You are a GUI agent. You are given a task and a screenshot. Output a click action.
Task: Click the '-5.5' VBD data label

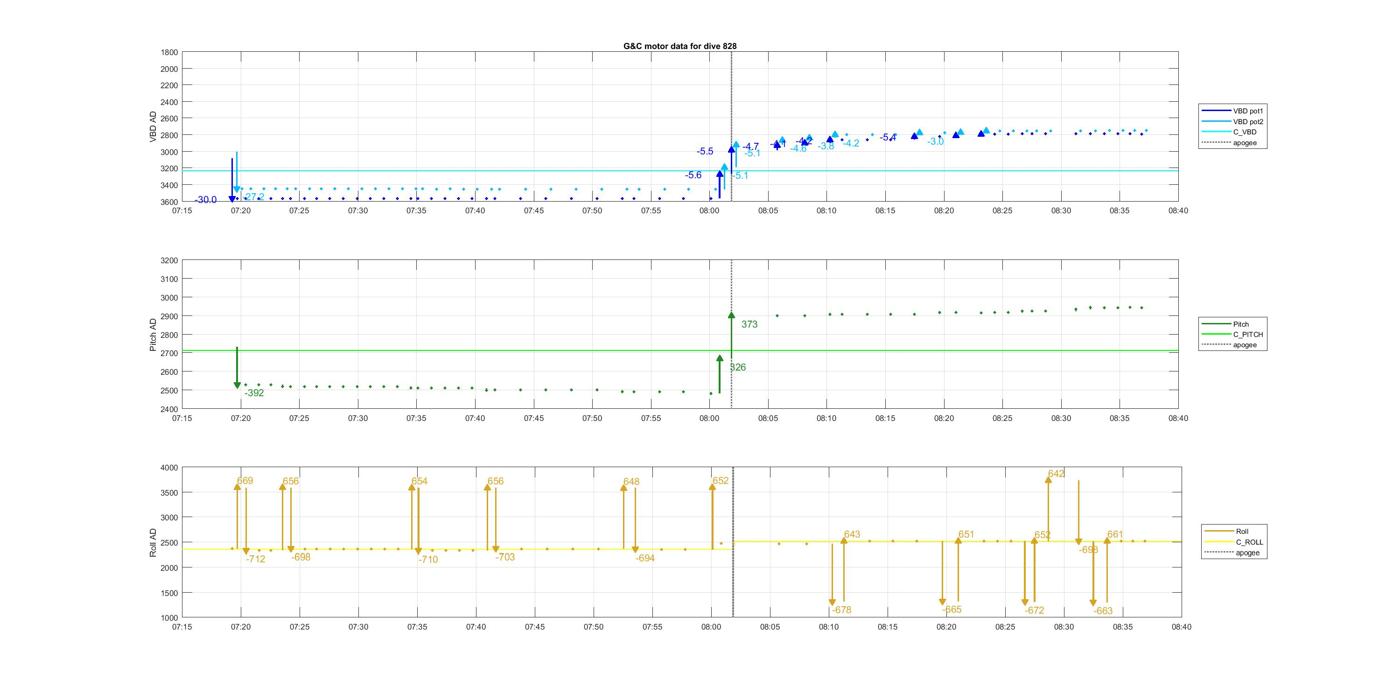pos(705,151)
